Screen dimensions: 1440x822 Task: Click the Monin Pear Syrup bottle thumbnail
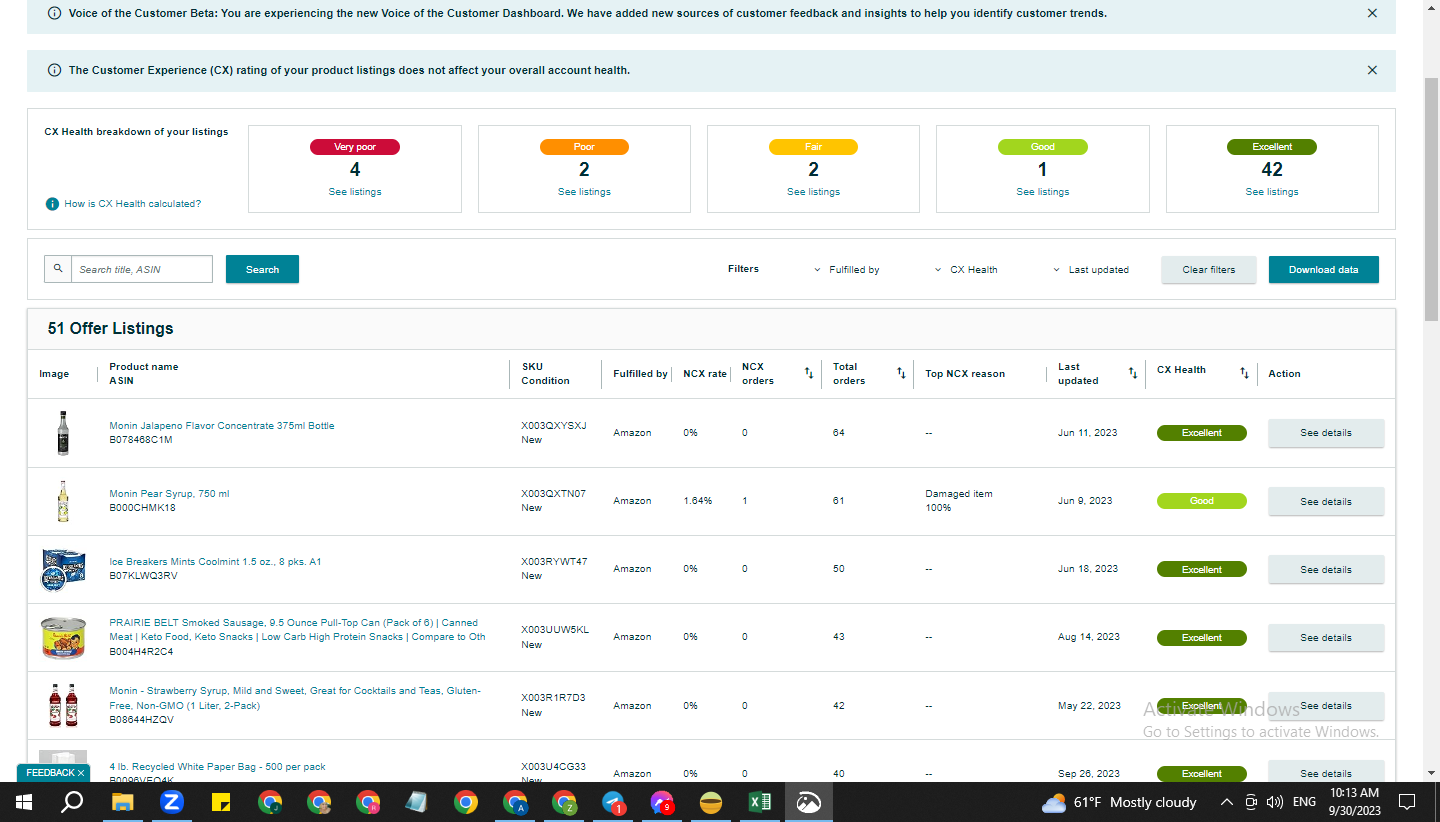[x=63, y=501]
